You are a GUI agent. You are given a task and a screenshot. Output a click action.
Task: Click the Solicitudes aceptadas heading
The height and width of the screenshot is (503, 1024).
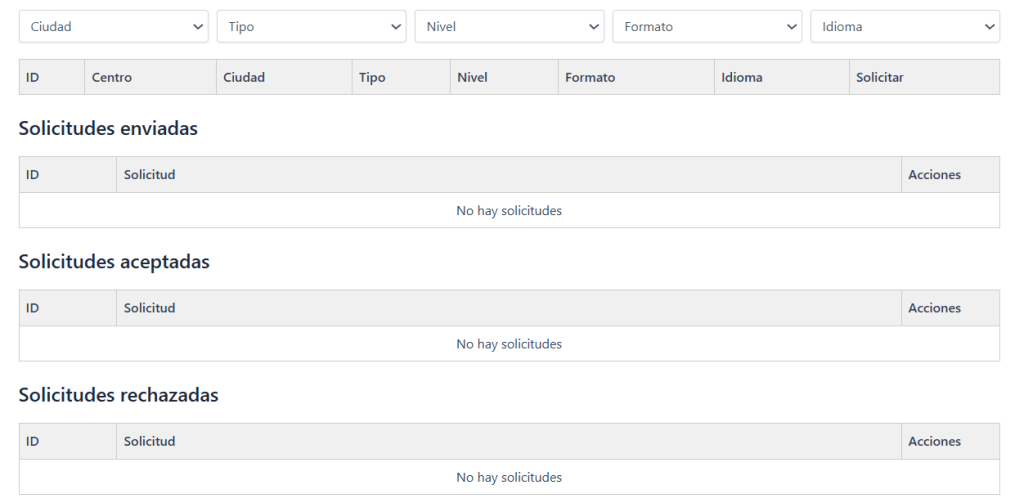[x=114, y=261]
